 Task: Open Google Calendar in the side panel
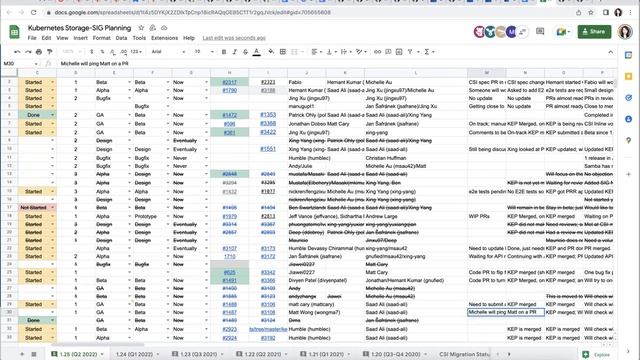629,55
